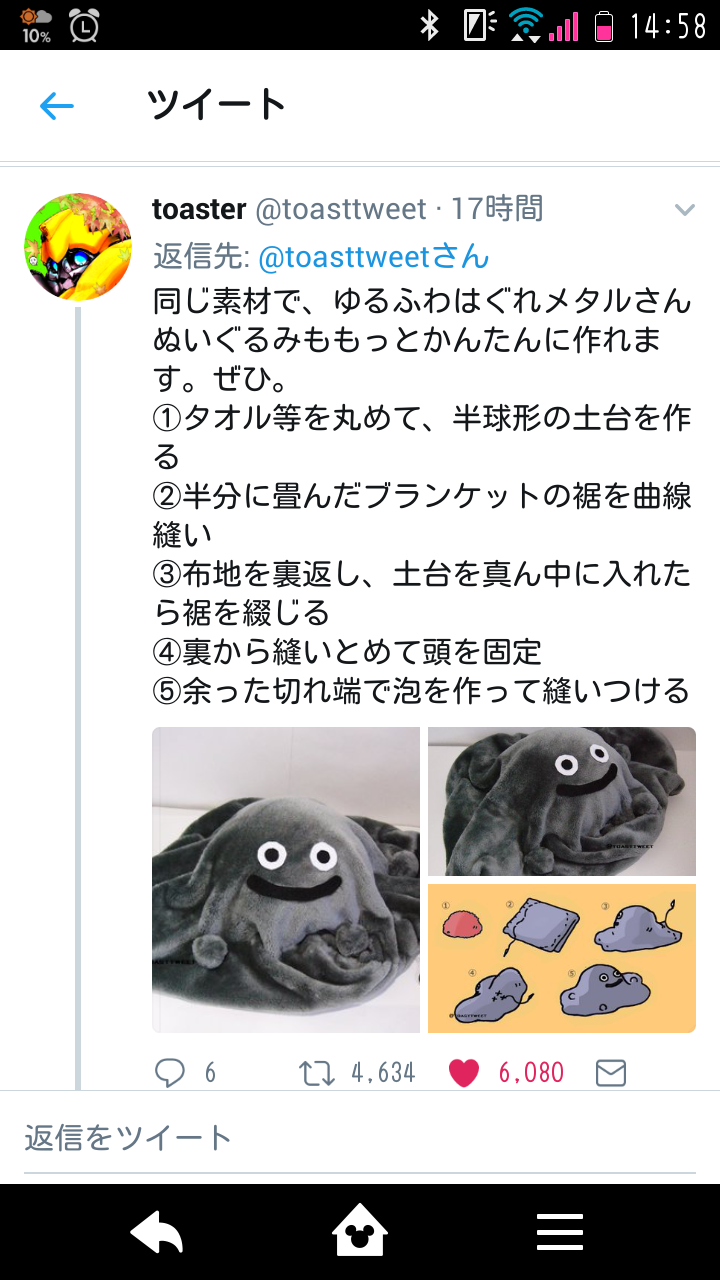Tap the 17時間 timestamp

[x=497, y=209]
